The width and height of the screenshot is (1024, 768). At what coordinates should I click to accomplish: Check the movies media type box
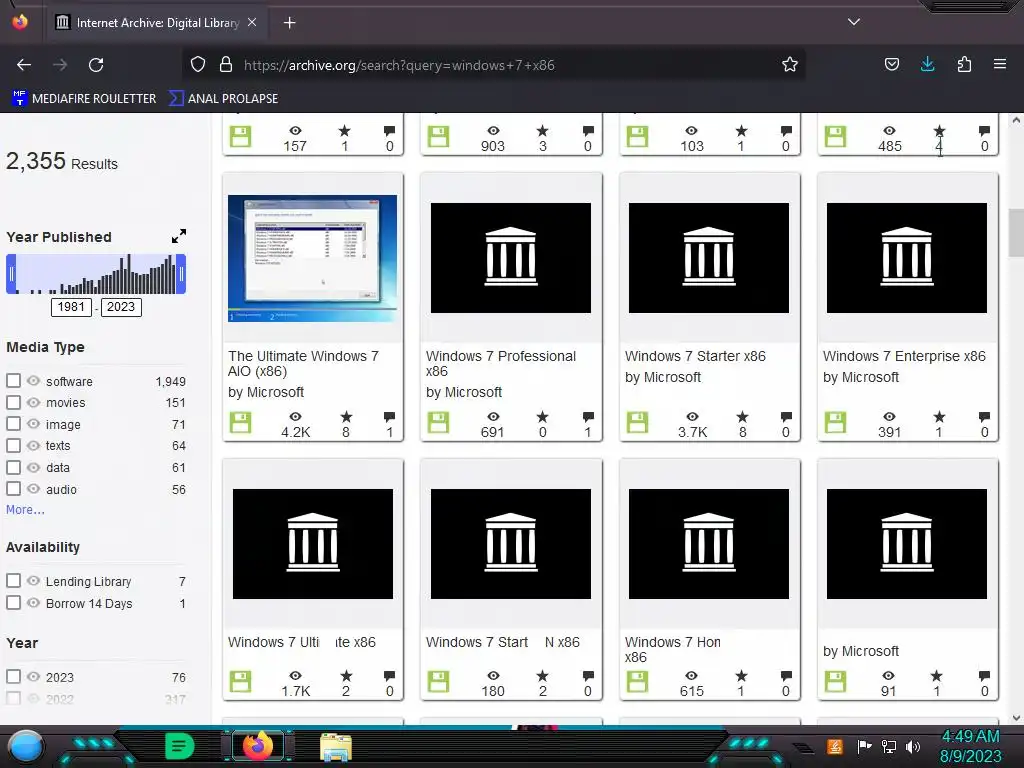click(13, 402)
